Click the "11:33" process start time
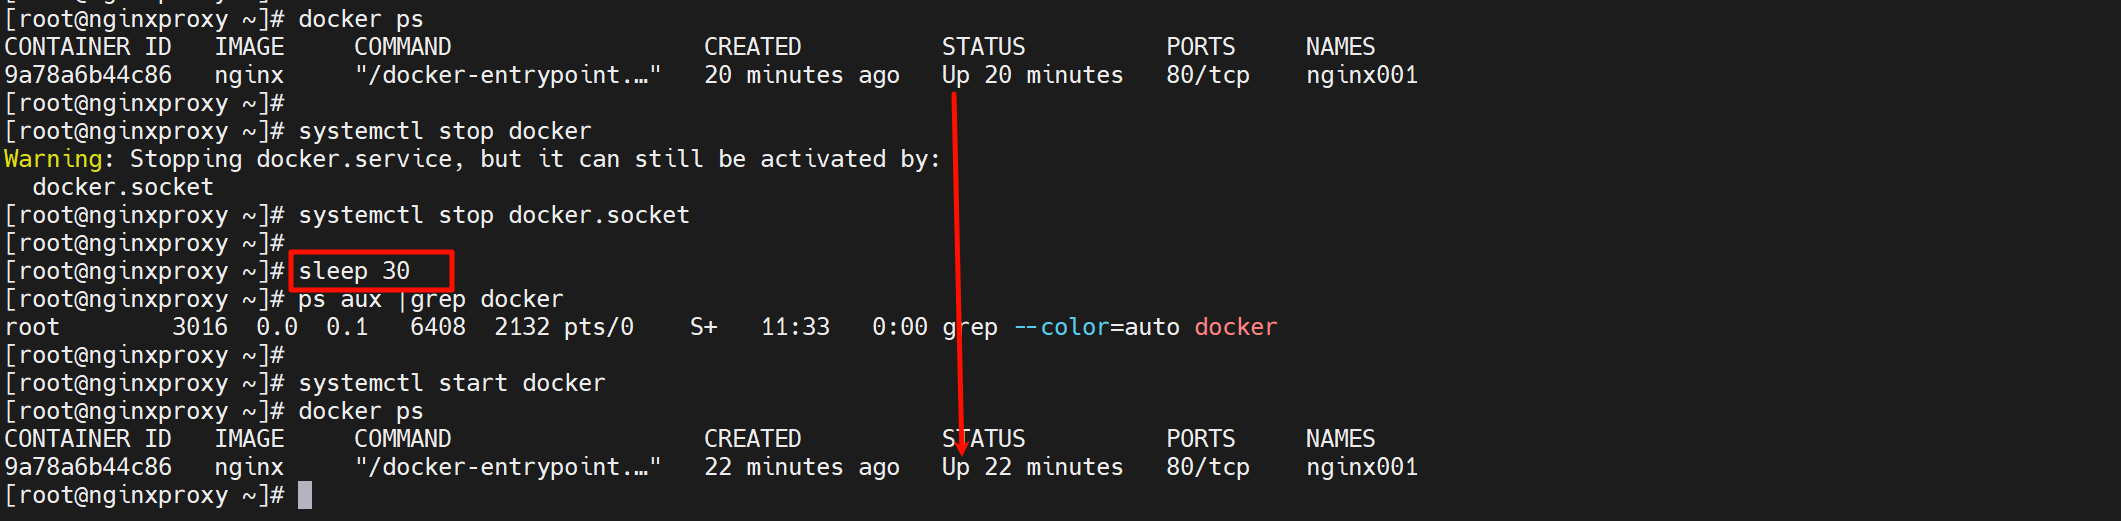The image size is (2121, 521). 795,327
